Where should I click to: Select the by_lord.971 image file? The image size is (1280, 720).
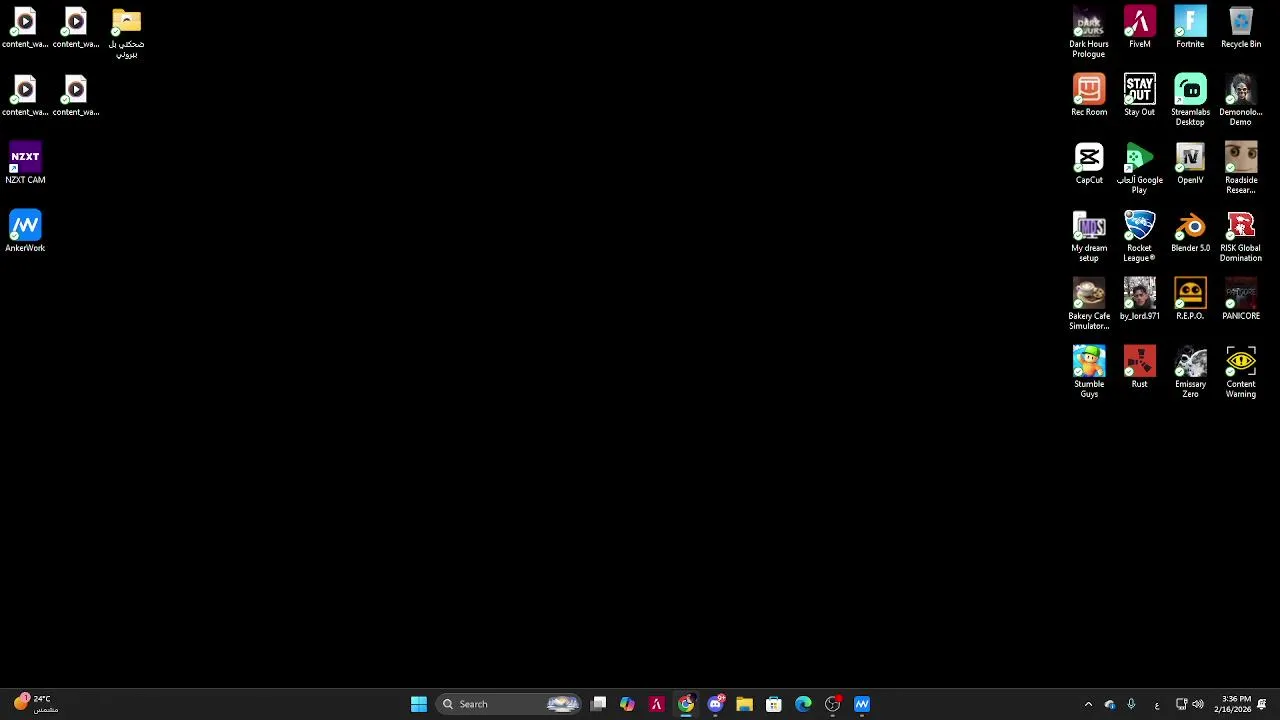1139,300
